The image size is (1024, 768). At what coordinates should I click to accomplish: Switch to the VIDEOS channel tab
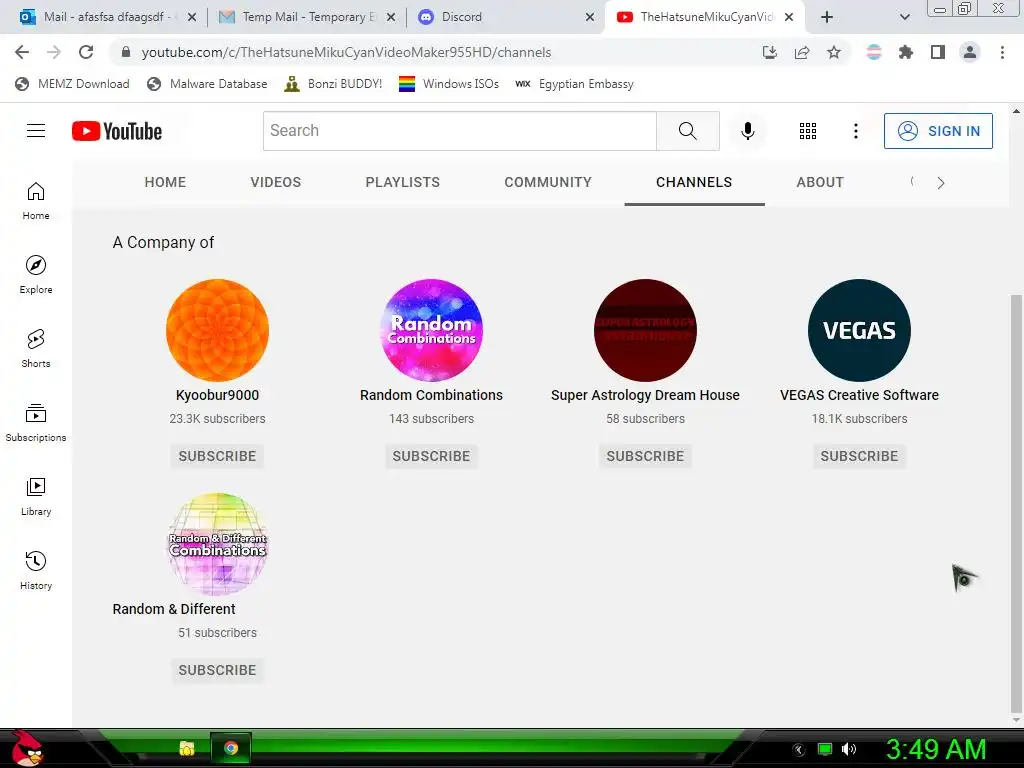coord(276,182)
